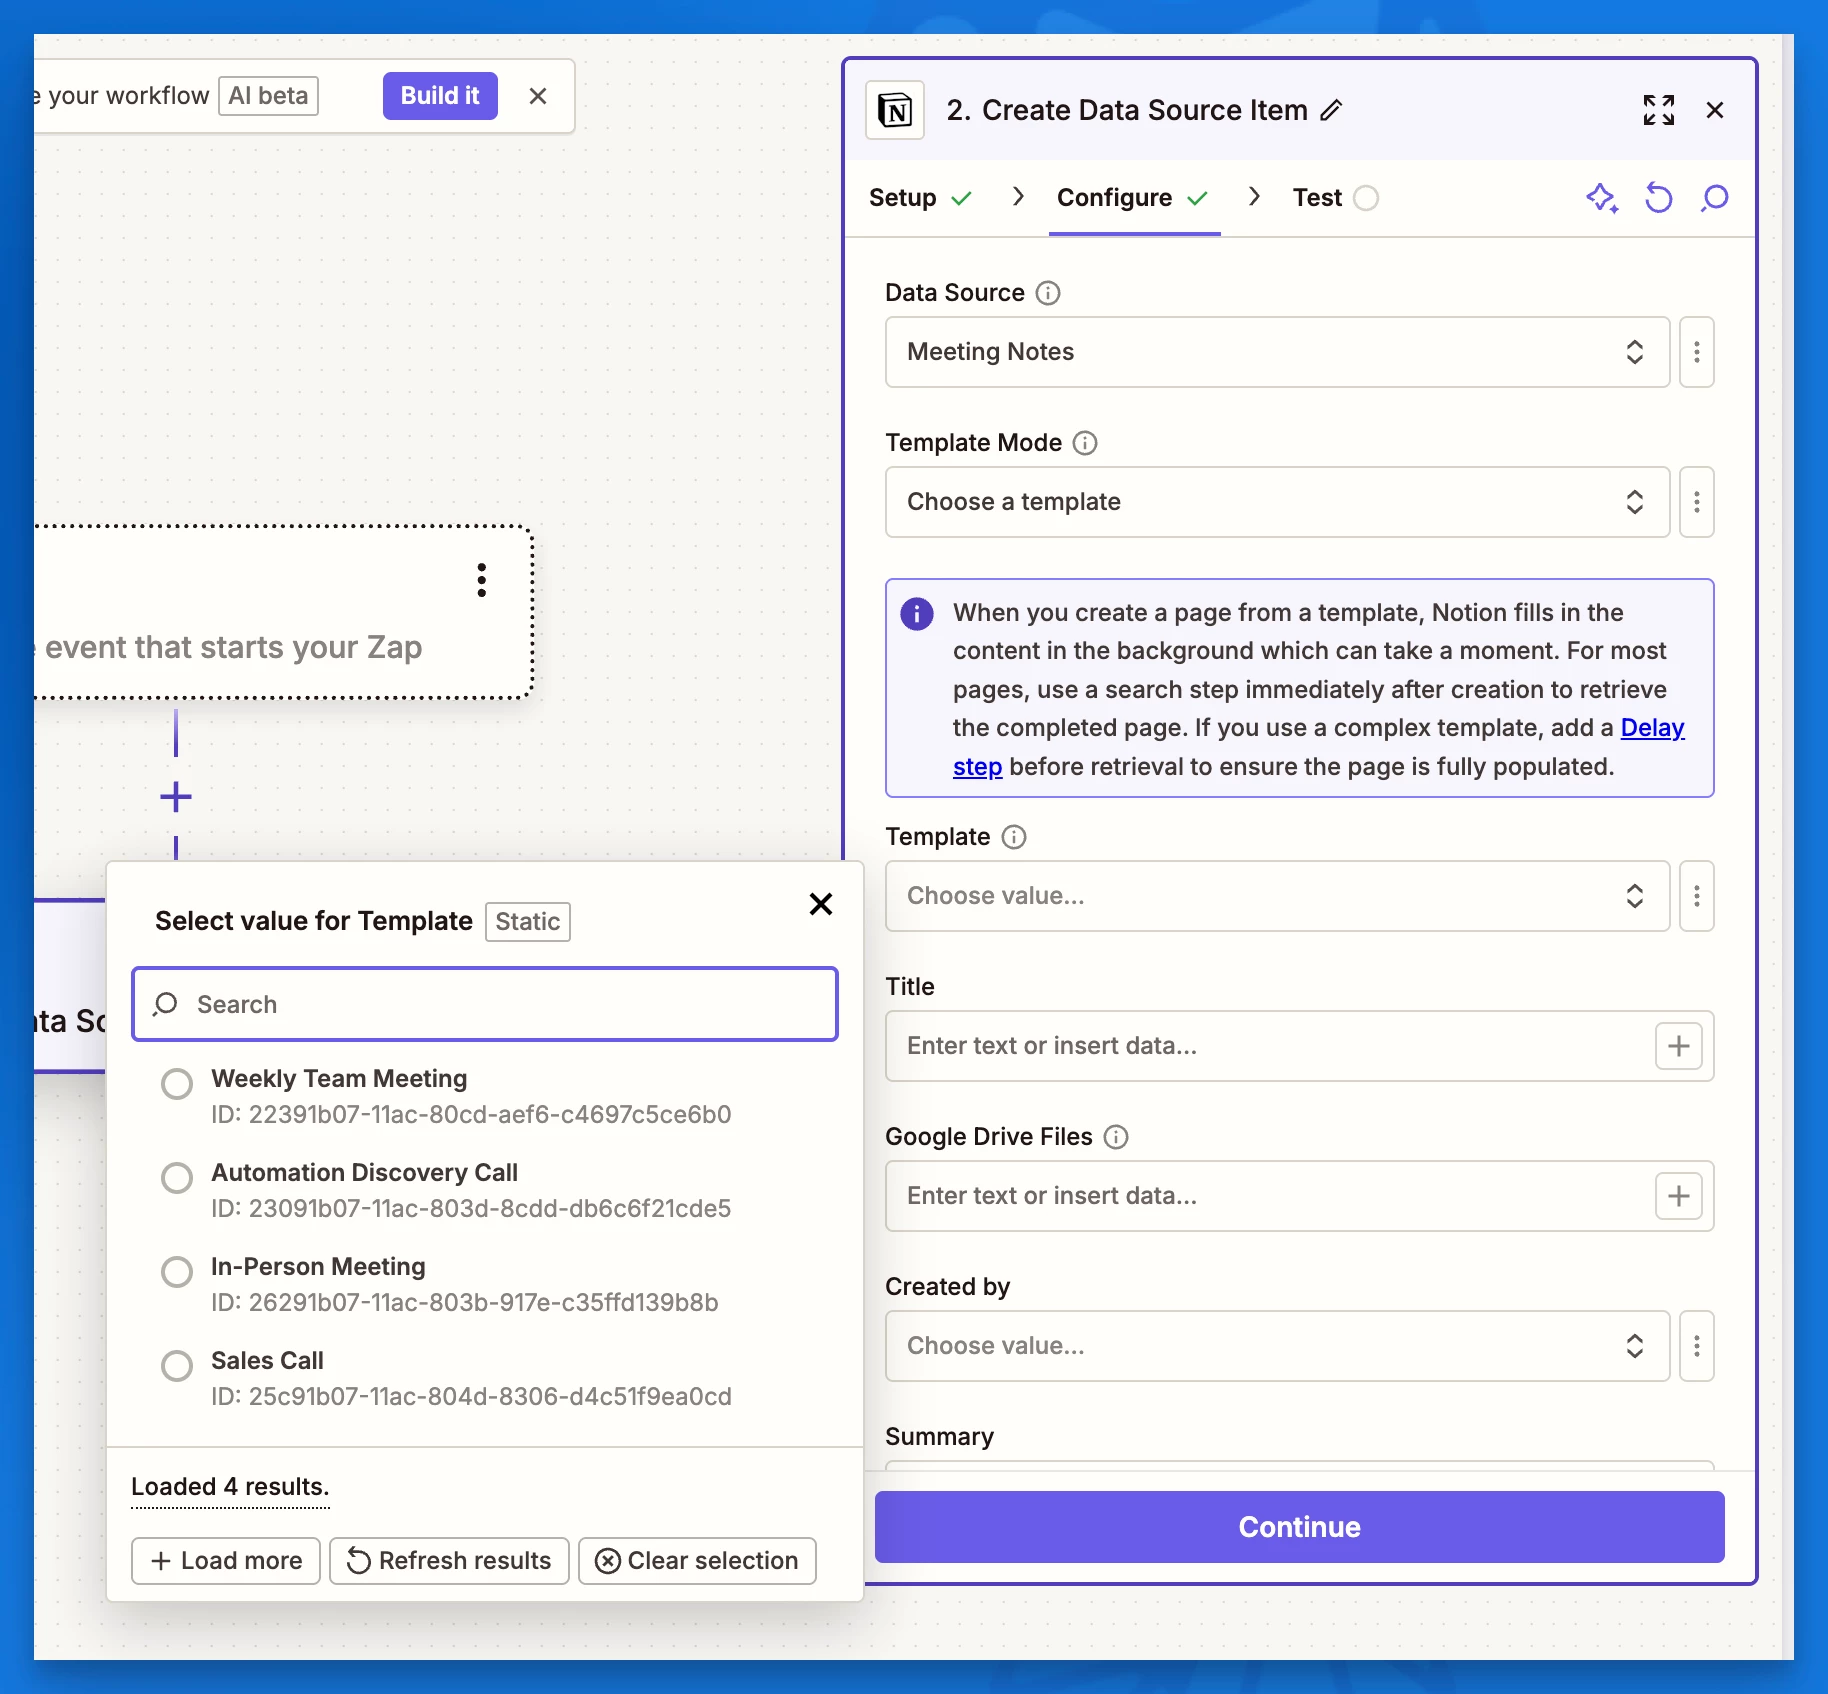1828x1694 pixels.
Task: Dismiss the AI workflow builder bar
Action: pyautogui.click(x=537, y=96)
